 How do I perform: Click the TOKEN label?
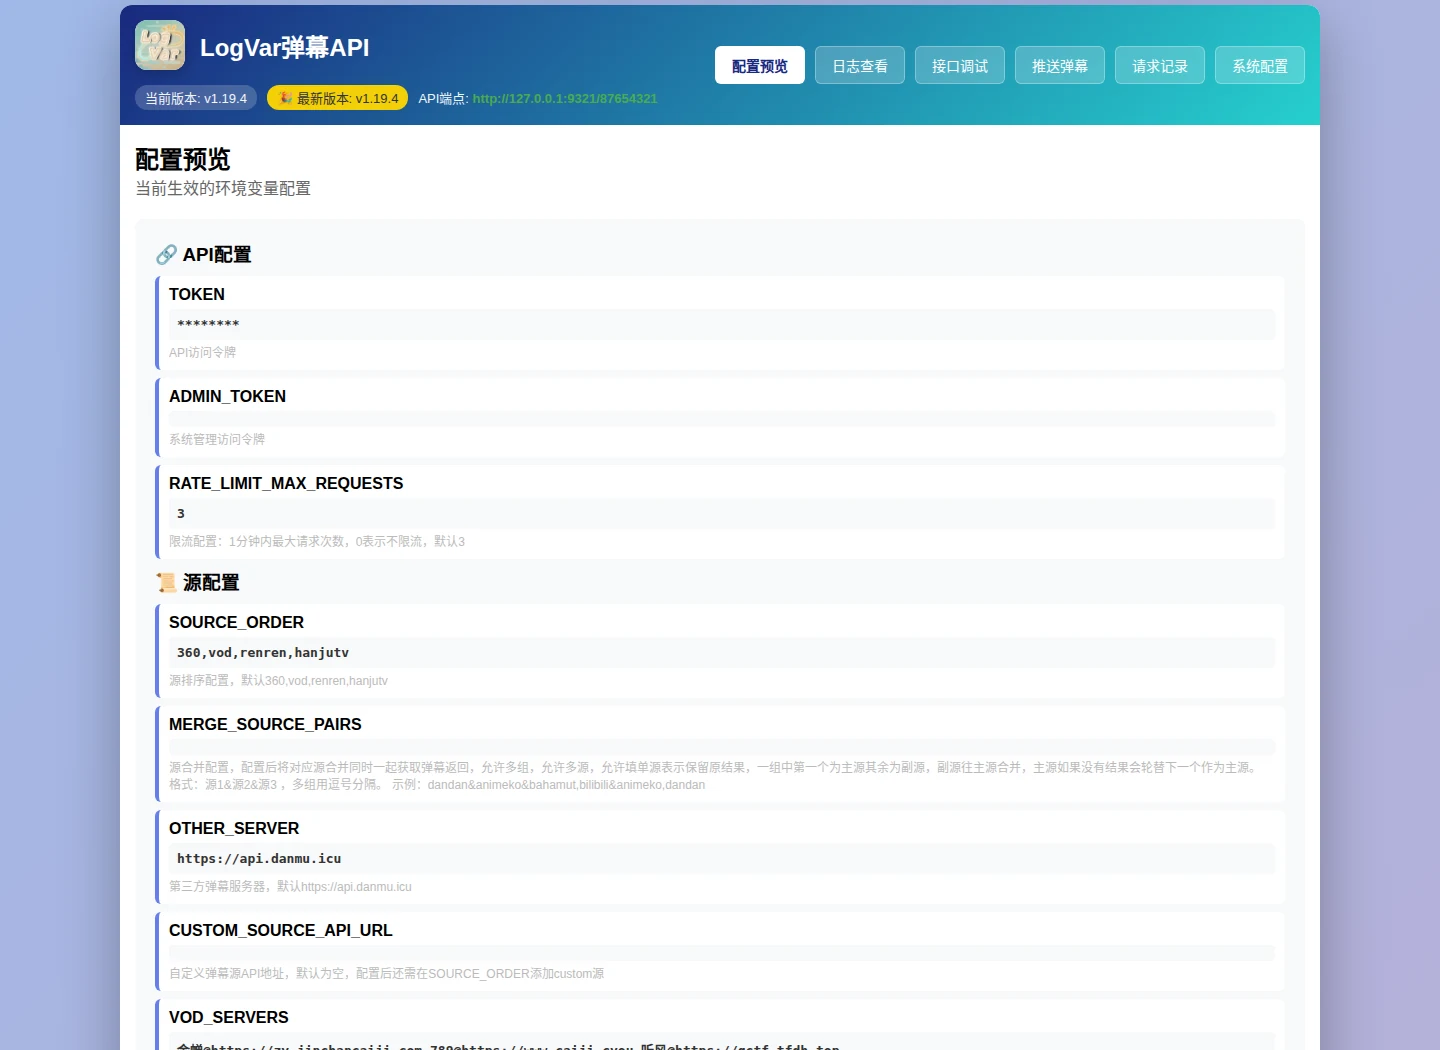[197, 294]
